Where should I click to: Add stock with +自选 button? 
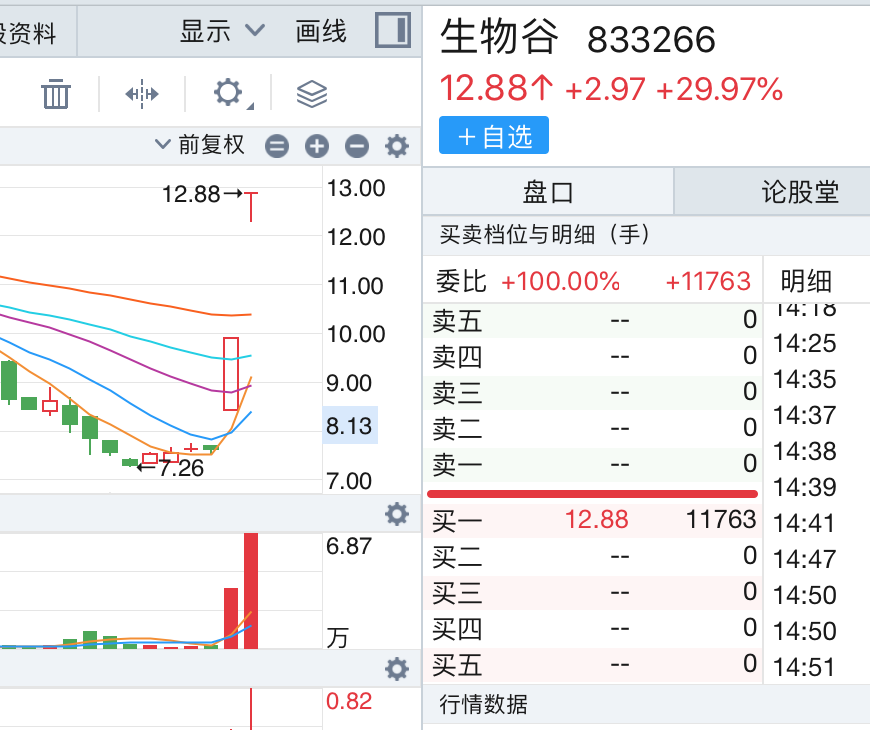pyautogui.click(x=494, y=136)
